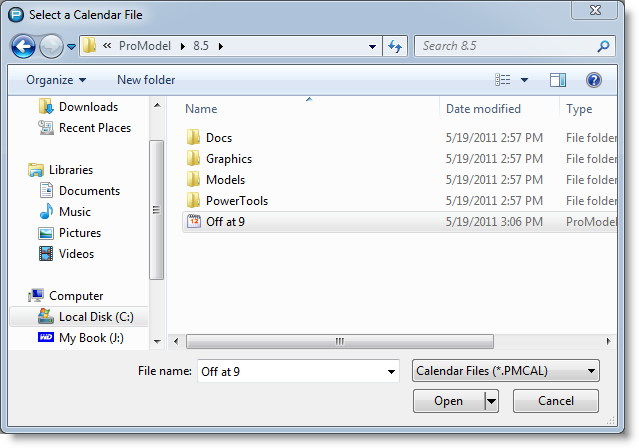The height and width of the screenshot is (448, 639).
Task: Click the Open button split arrow
Action: click(490, 401)
